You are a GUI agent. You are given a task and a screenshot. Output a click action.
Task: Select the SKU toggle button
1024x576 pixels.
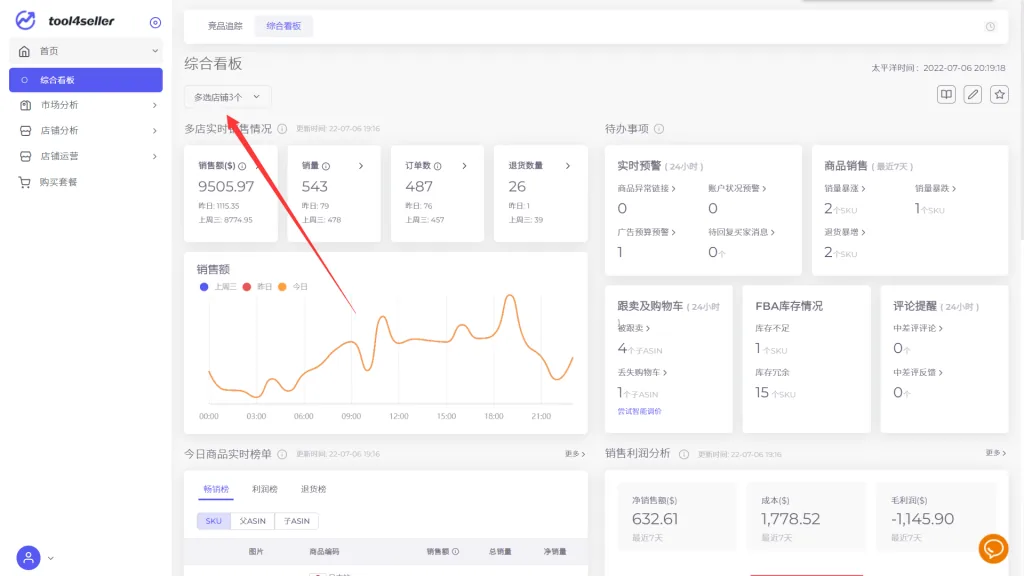coord(214,520)
